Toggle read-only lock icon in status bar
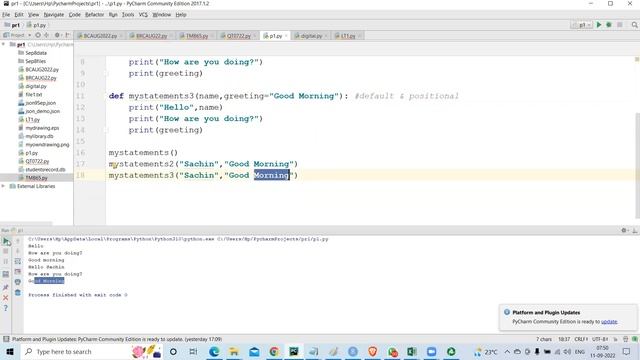Screen dimensions: 640x360 click(x=616, y=339)
